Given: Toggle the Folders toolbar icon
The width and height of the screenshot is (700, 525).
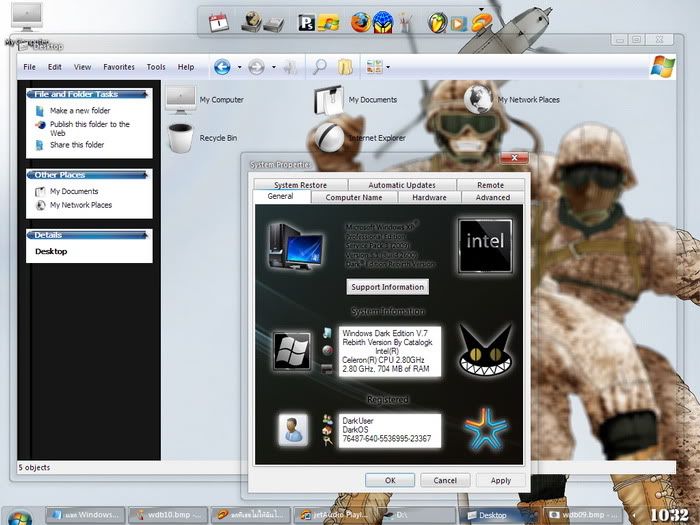Looking at the screenshot, I should (345, 67).
